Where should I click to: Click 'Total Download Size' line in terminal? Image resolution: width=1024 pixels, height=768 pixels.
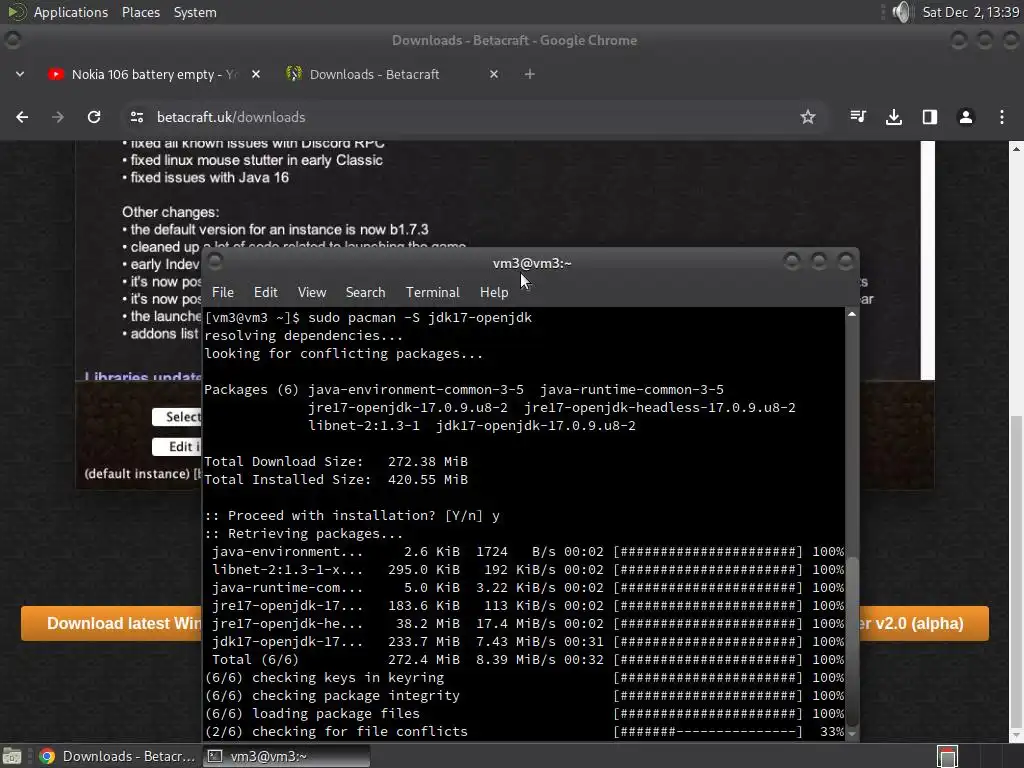pos(336,462)
